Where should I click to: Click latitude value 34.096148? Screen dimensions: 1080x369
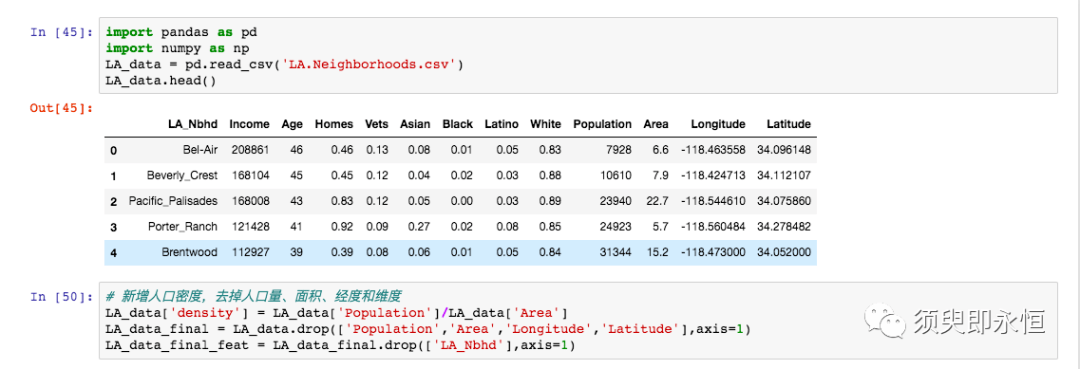pyautogui.click(x=784, y=149)
